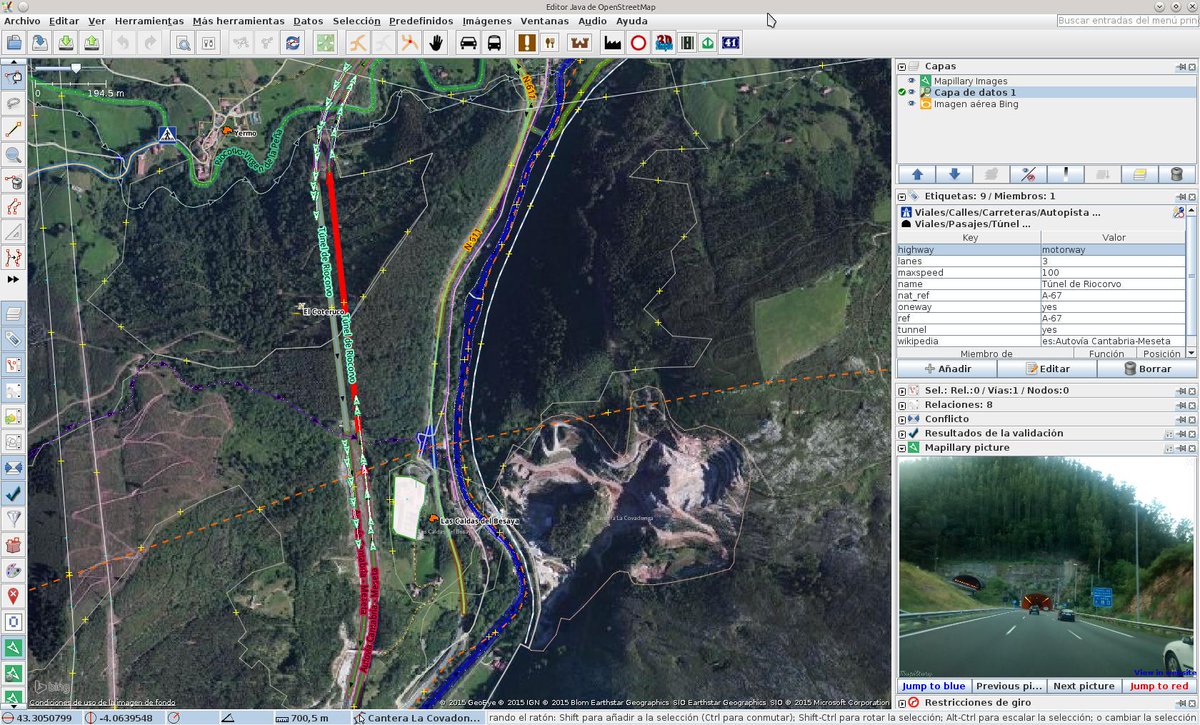Open the Ayuda menu
The height and width of the screenshot is (725, 1200).
631,21
